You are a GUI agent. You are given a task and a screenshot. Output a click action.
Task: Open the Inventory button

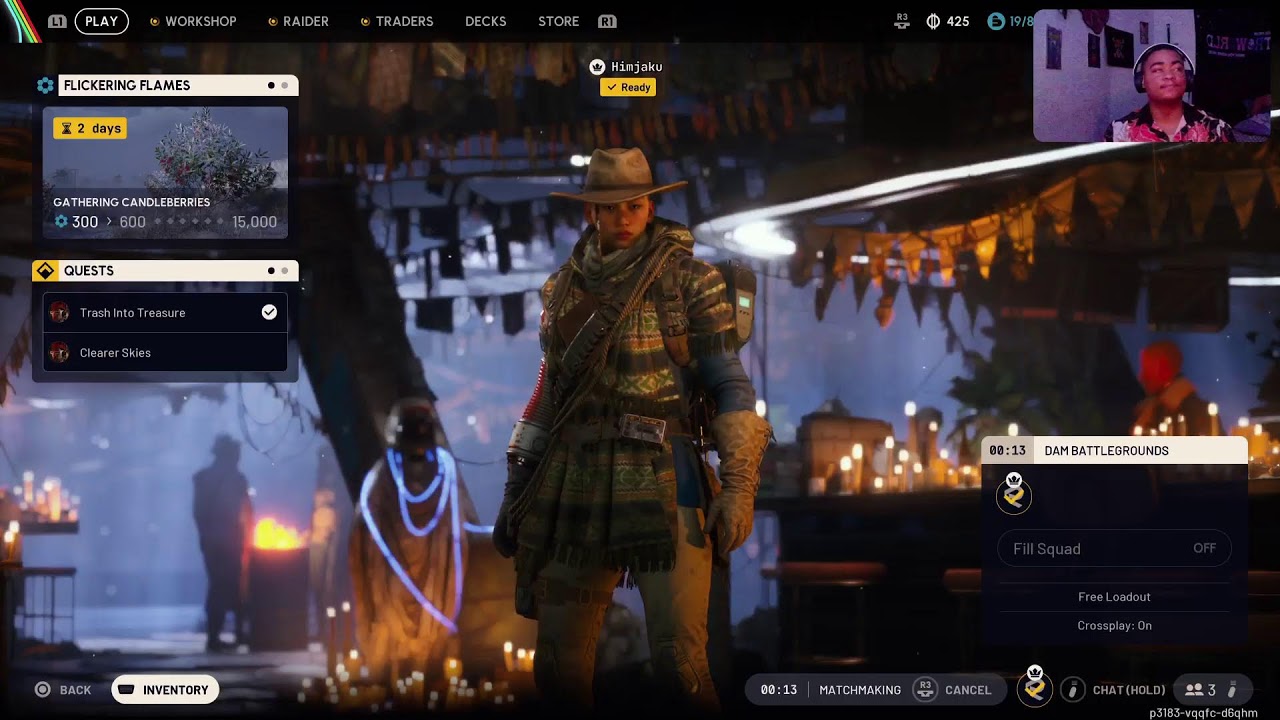click(165, 690)
